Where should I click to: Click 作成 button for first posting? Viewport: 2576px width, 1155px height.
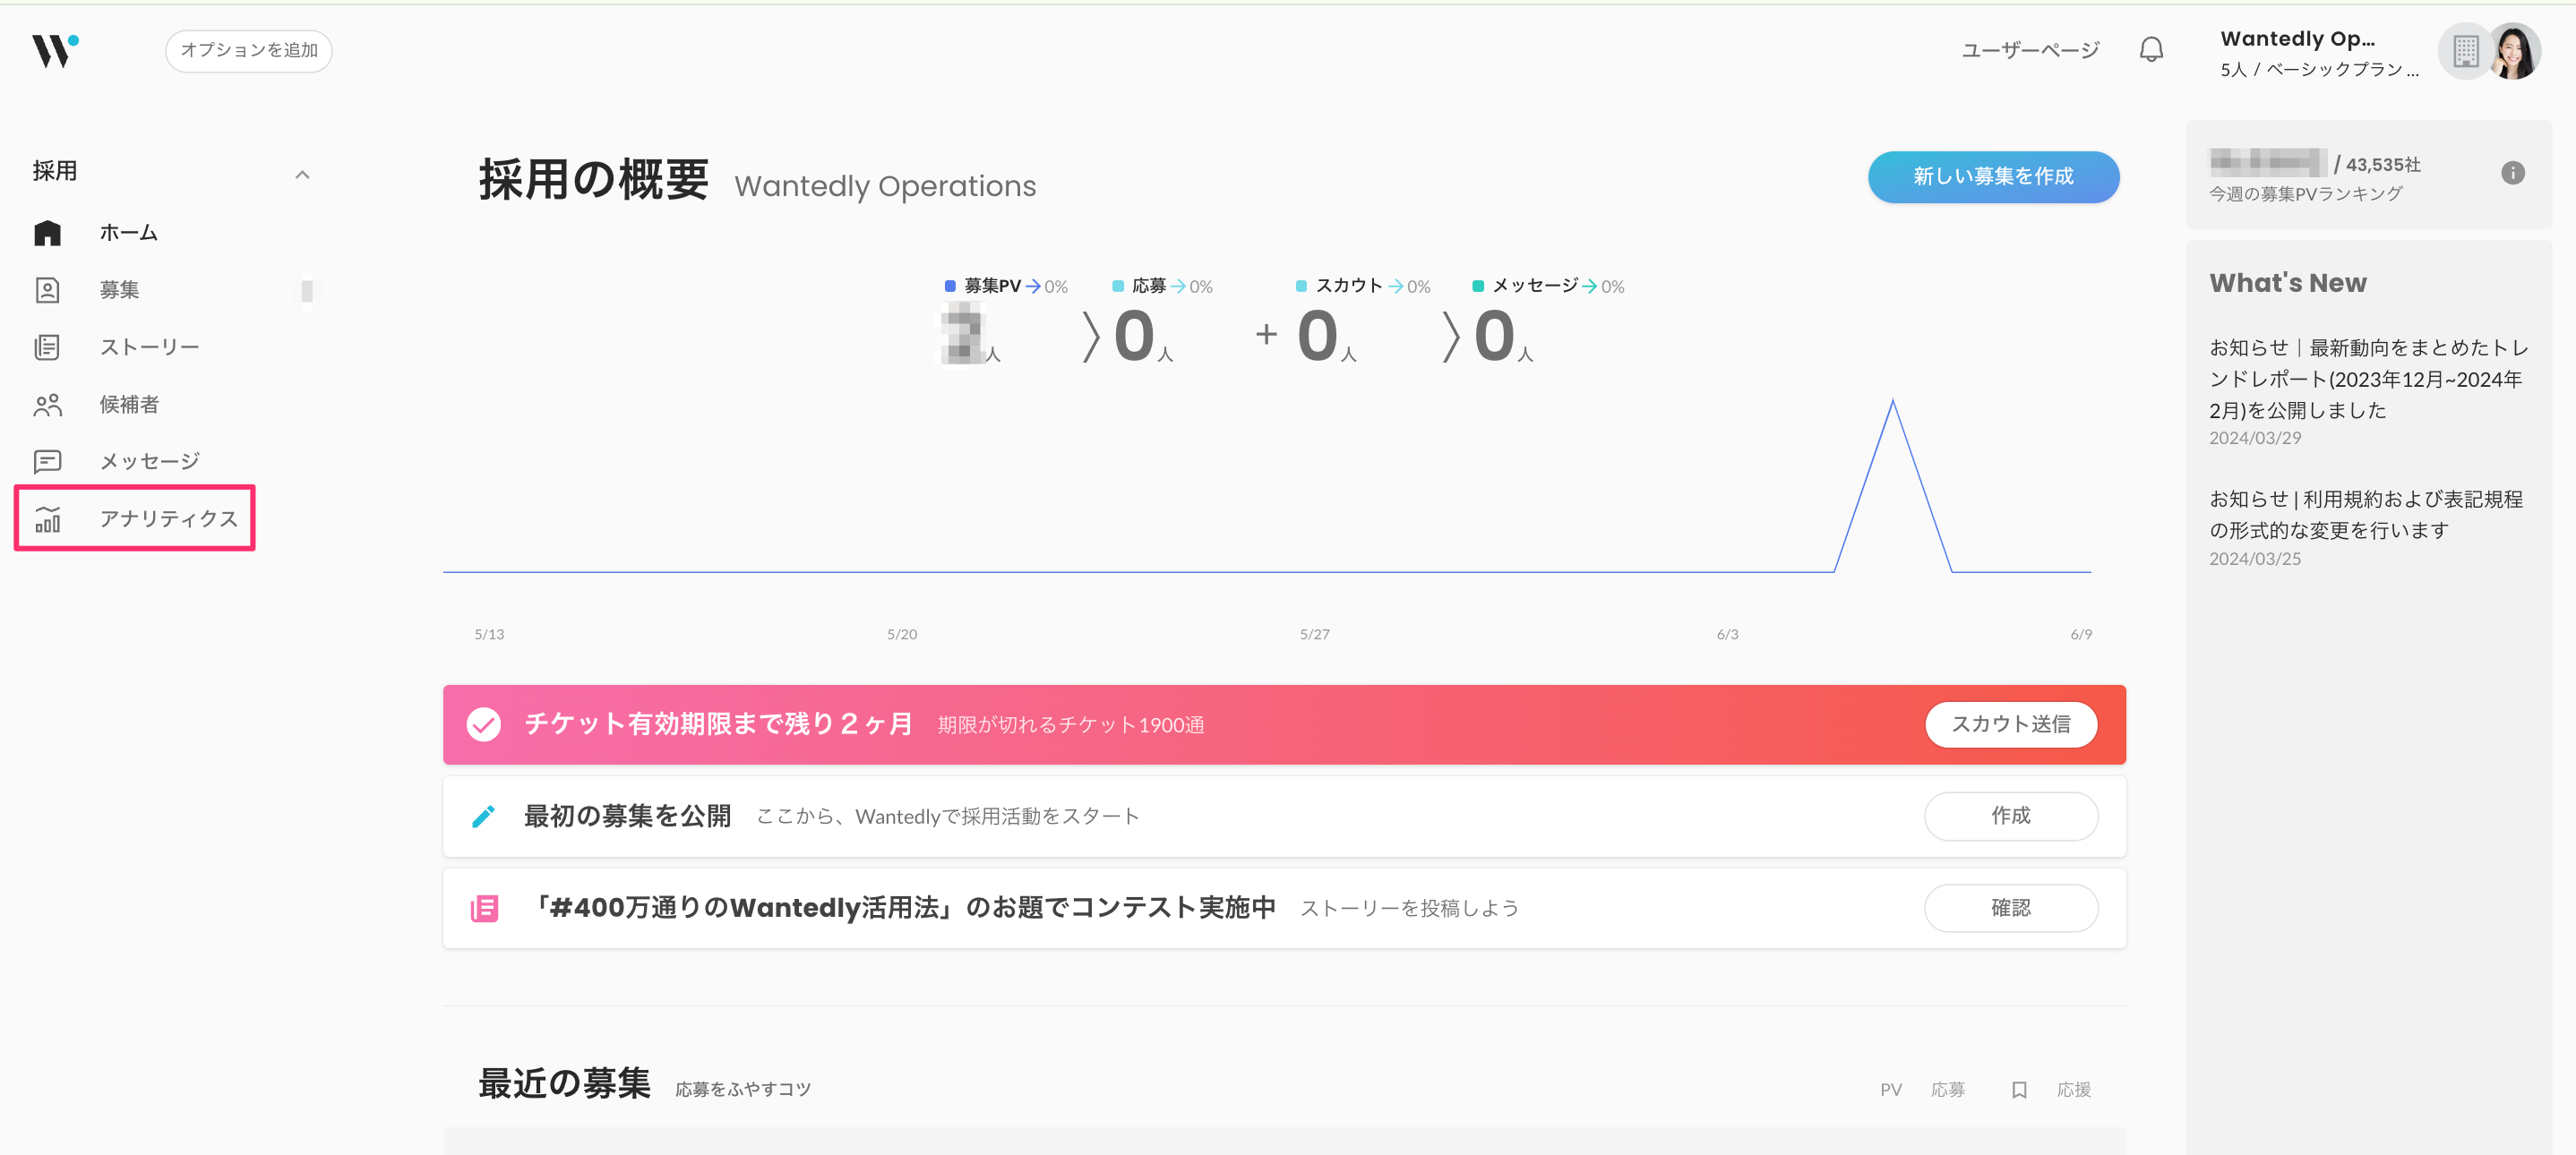coord(2010,816)
